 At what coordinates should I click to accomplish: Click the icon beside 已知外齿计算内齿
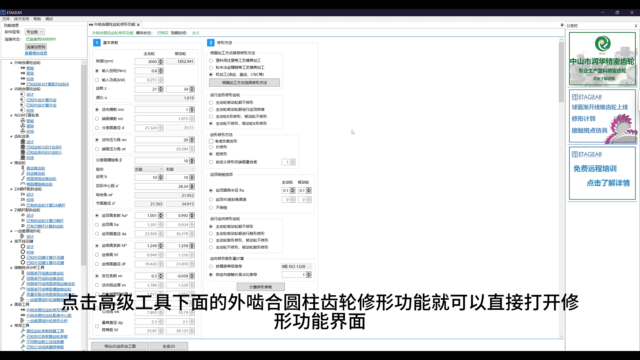click(23, 100)
